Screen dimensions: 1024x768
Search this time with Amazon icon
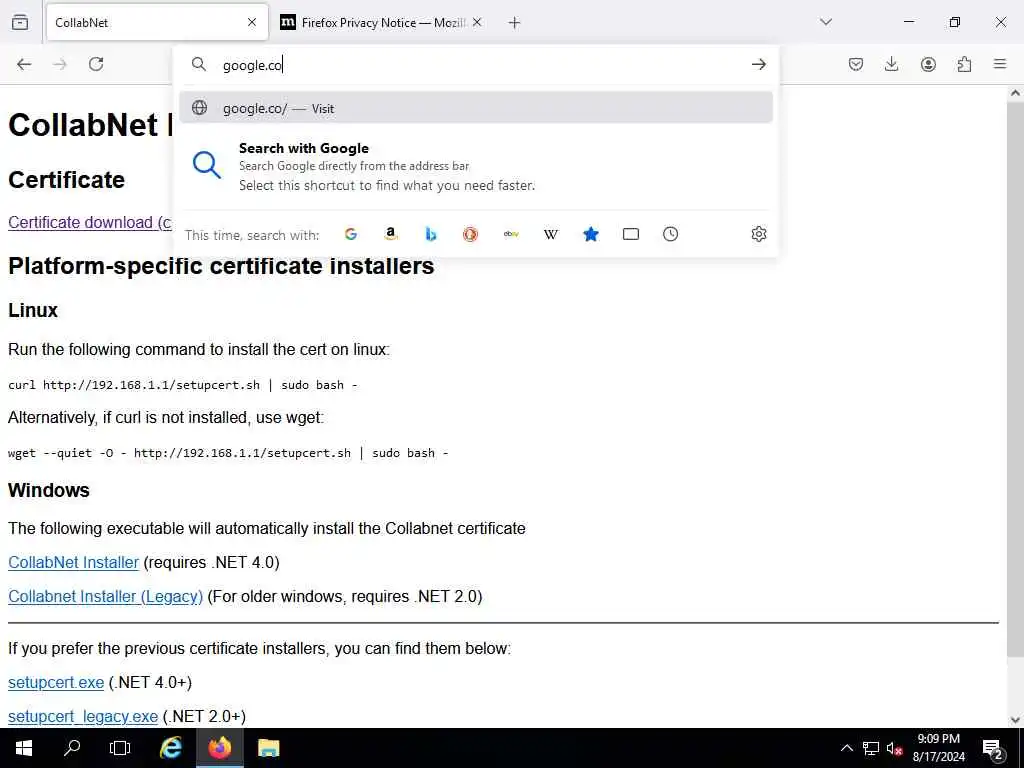tap(391, 234)
